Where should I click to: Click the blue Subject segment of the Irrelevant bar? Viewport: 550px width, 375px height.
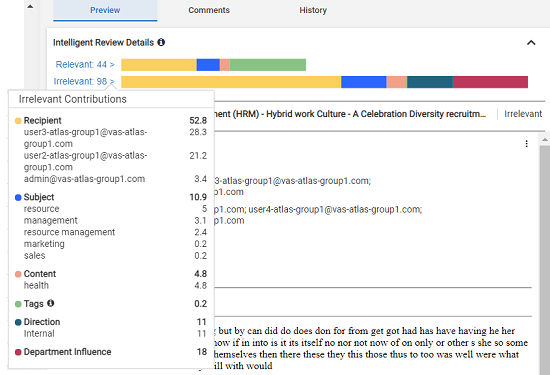click(x=364, y=82)
